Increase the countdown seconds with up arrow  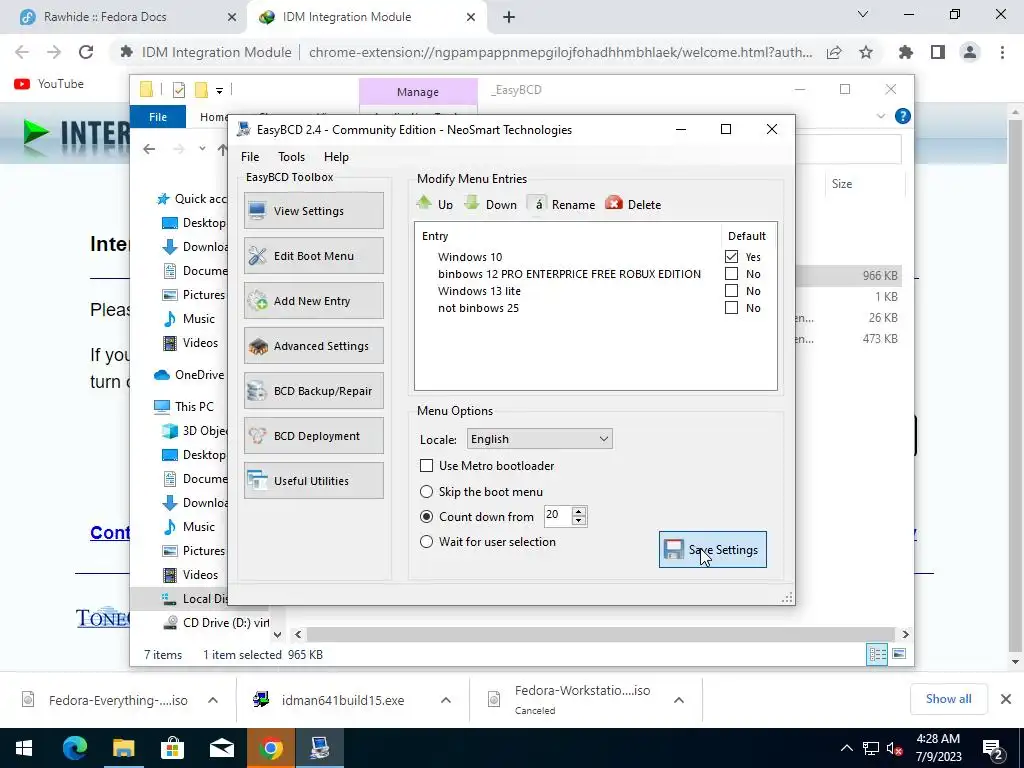point(579,511)
